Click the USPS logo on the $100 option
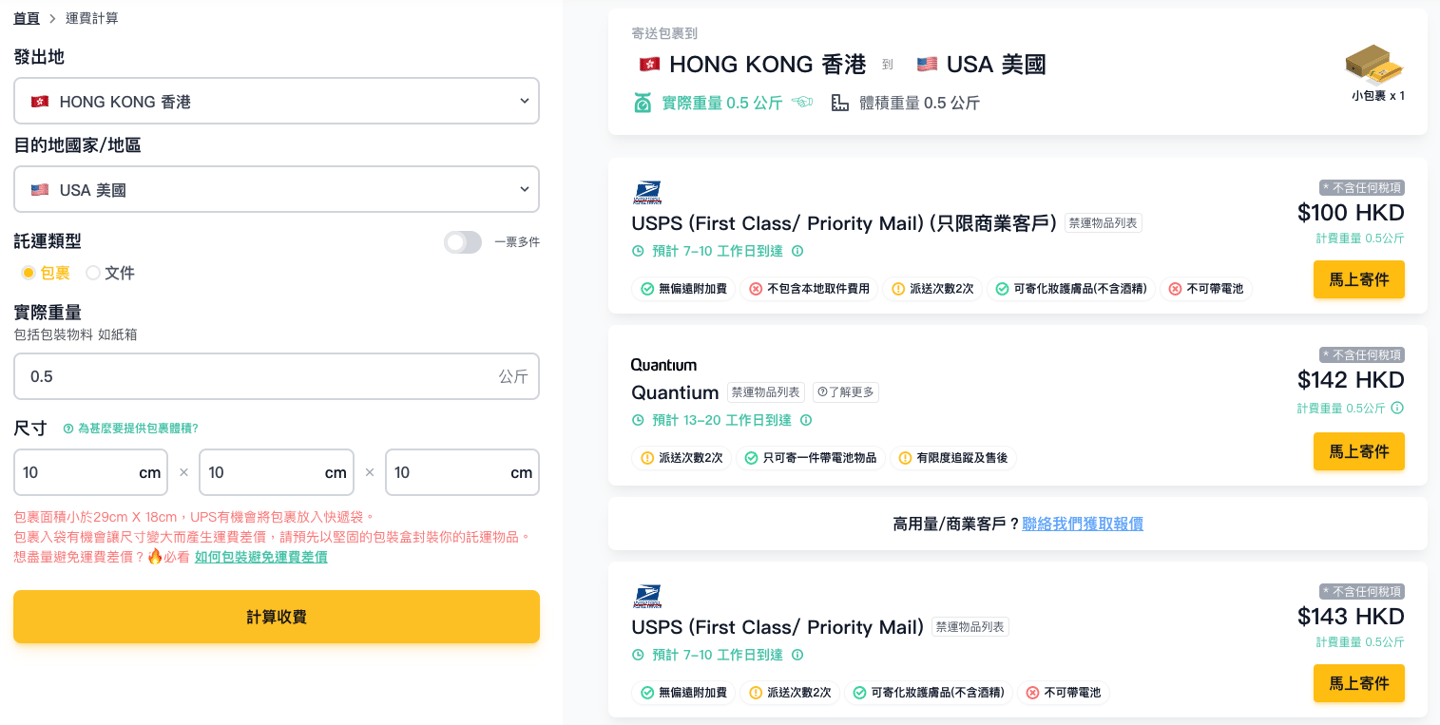Viewport: 1440px width, 725px height. click(647, 193)
